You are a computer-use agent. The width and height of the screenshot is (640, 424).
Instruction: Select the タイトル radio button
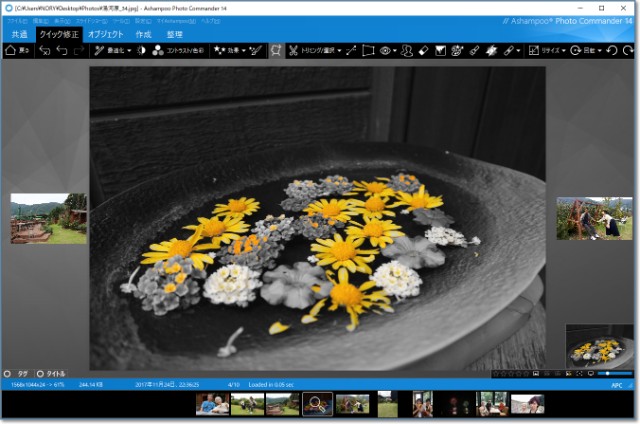click(41, 373)
